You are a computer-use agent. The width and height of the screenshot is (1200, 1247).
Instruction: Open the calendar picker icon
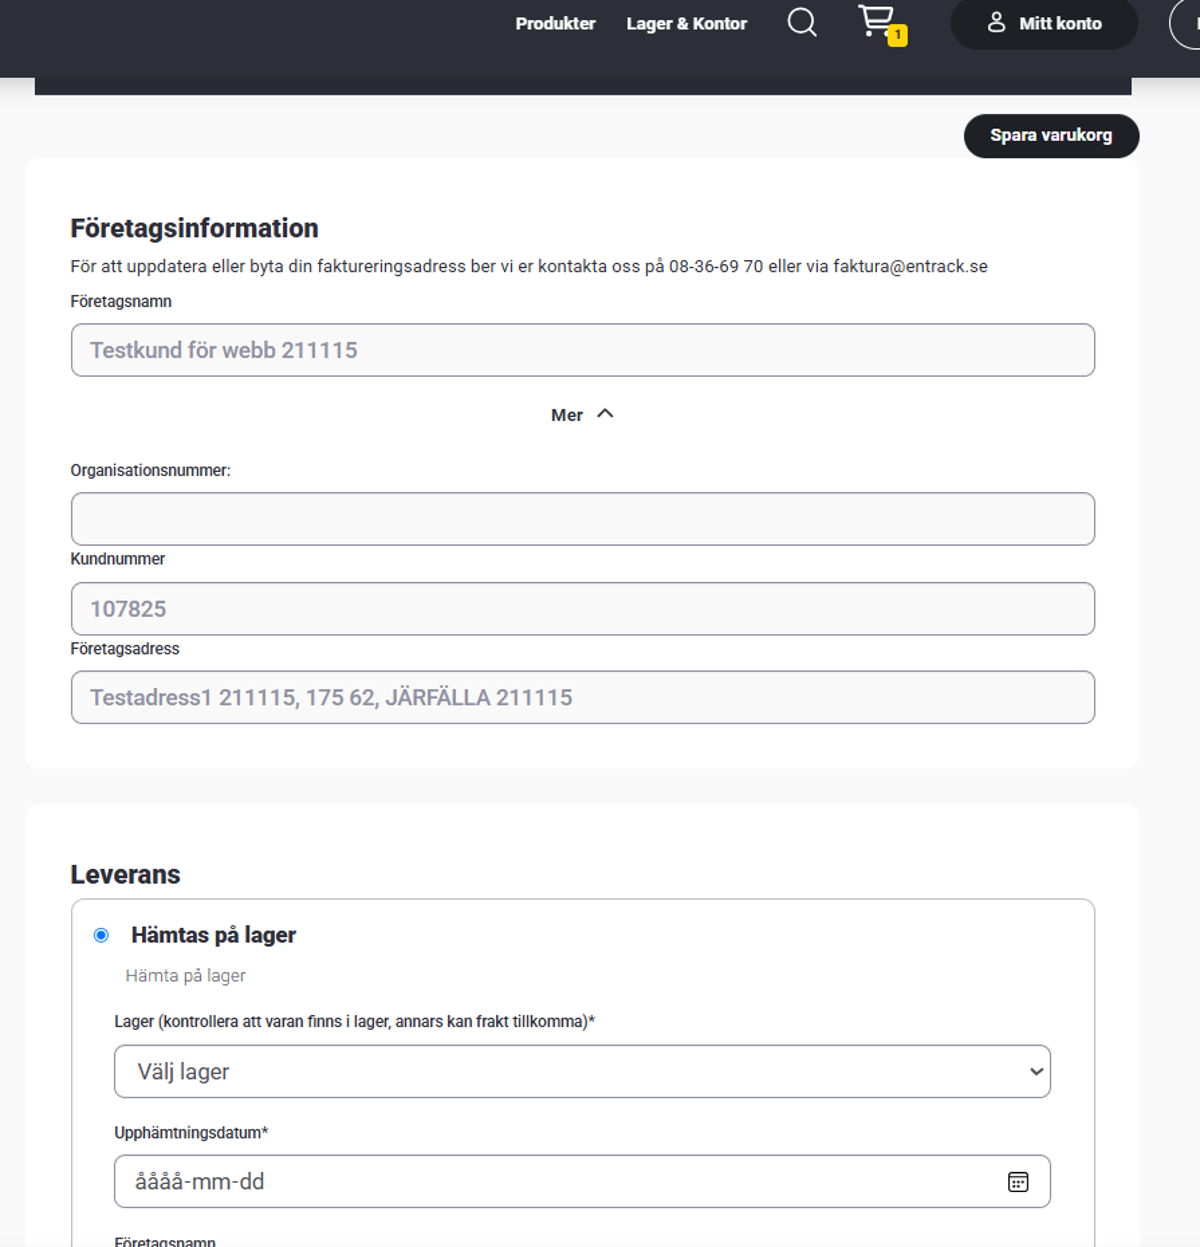click(x=1018, y=1182)
